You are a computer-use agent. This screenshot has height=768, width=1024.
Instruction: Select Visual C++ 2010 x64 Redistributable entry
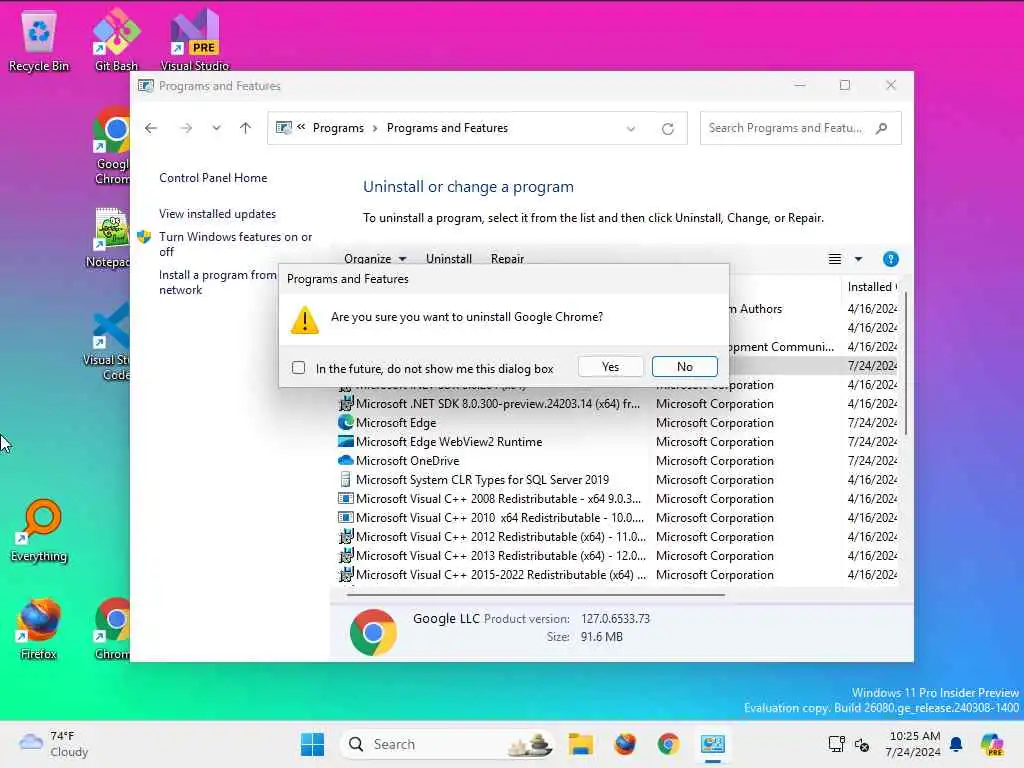tap(617, 517)
